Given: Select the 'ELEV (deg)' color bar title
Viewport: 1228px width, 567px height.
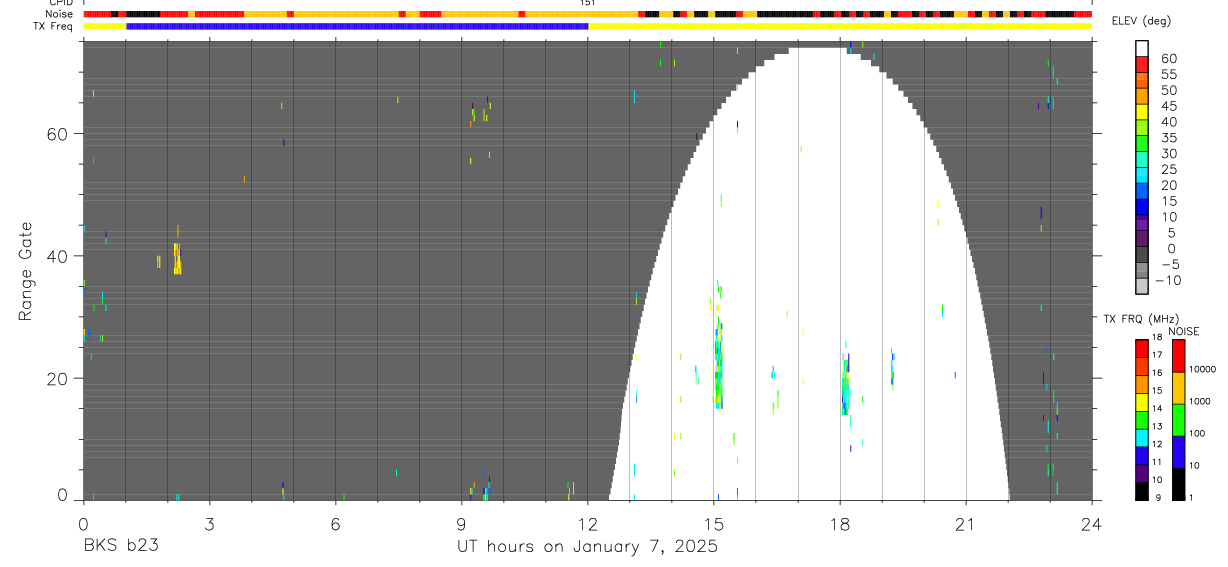Looking at the screenshot, I should [1141, 21].
